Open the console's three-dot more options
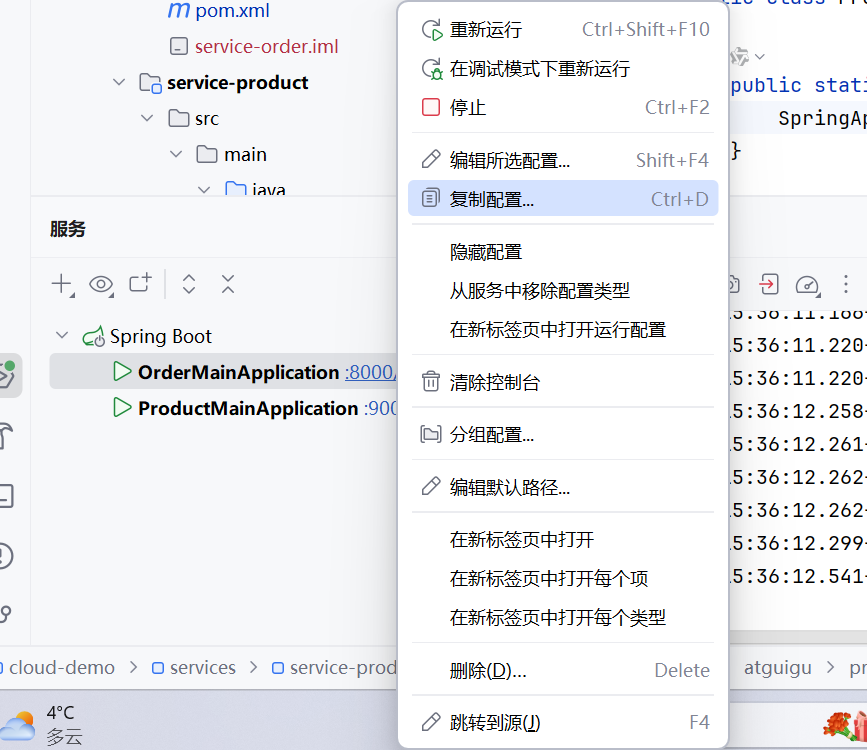 (x=846, y=284)
